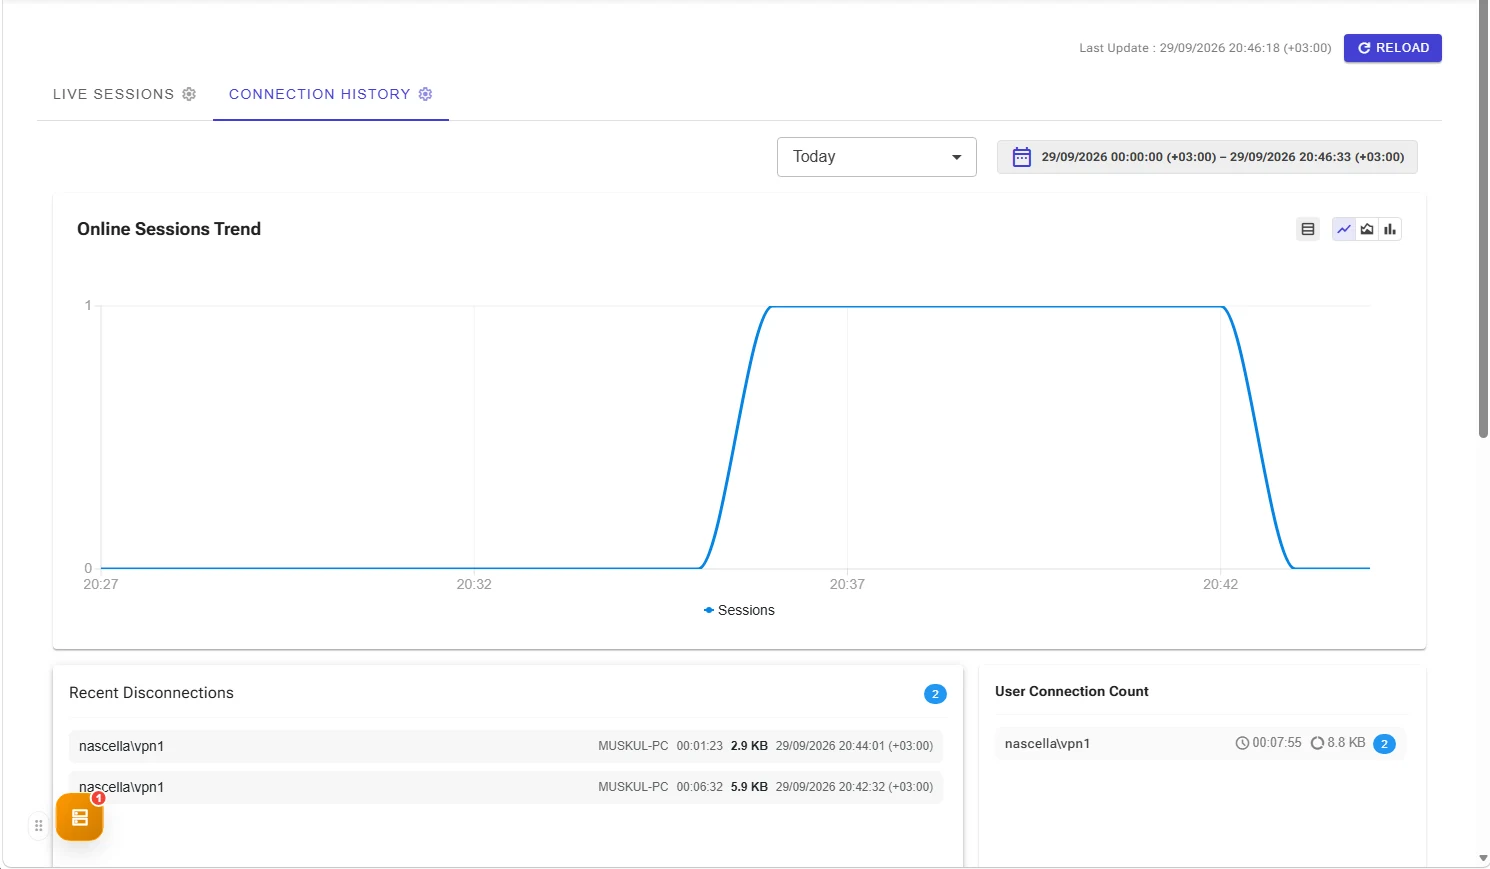The height and width of the screenshot is (869, 1490).
Task: Open disconnection entry at 20:44:01
Action: (506, 746)
